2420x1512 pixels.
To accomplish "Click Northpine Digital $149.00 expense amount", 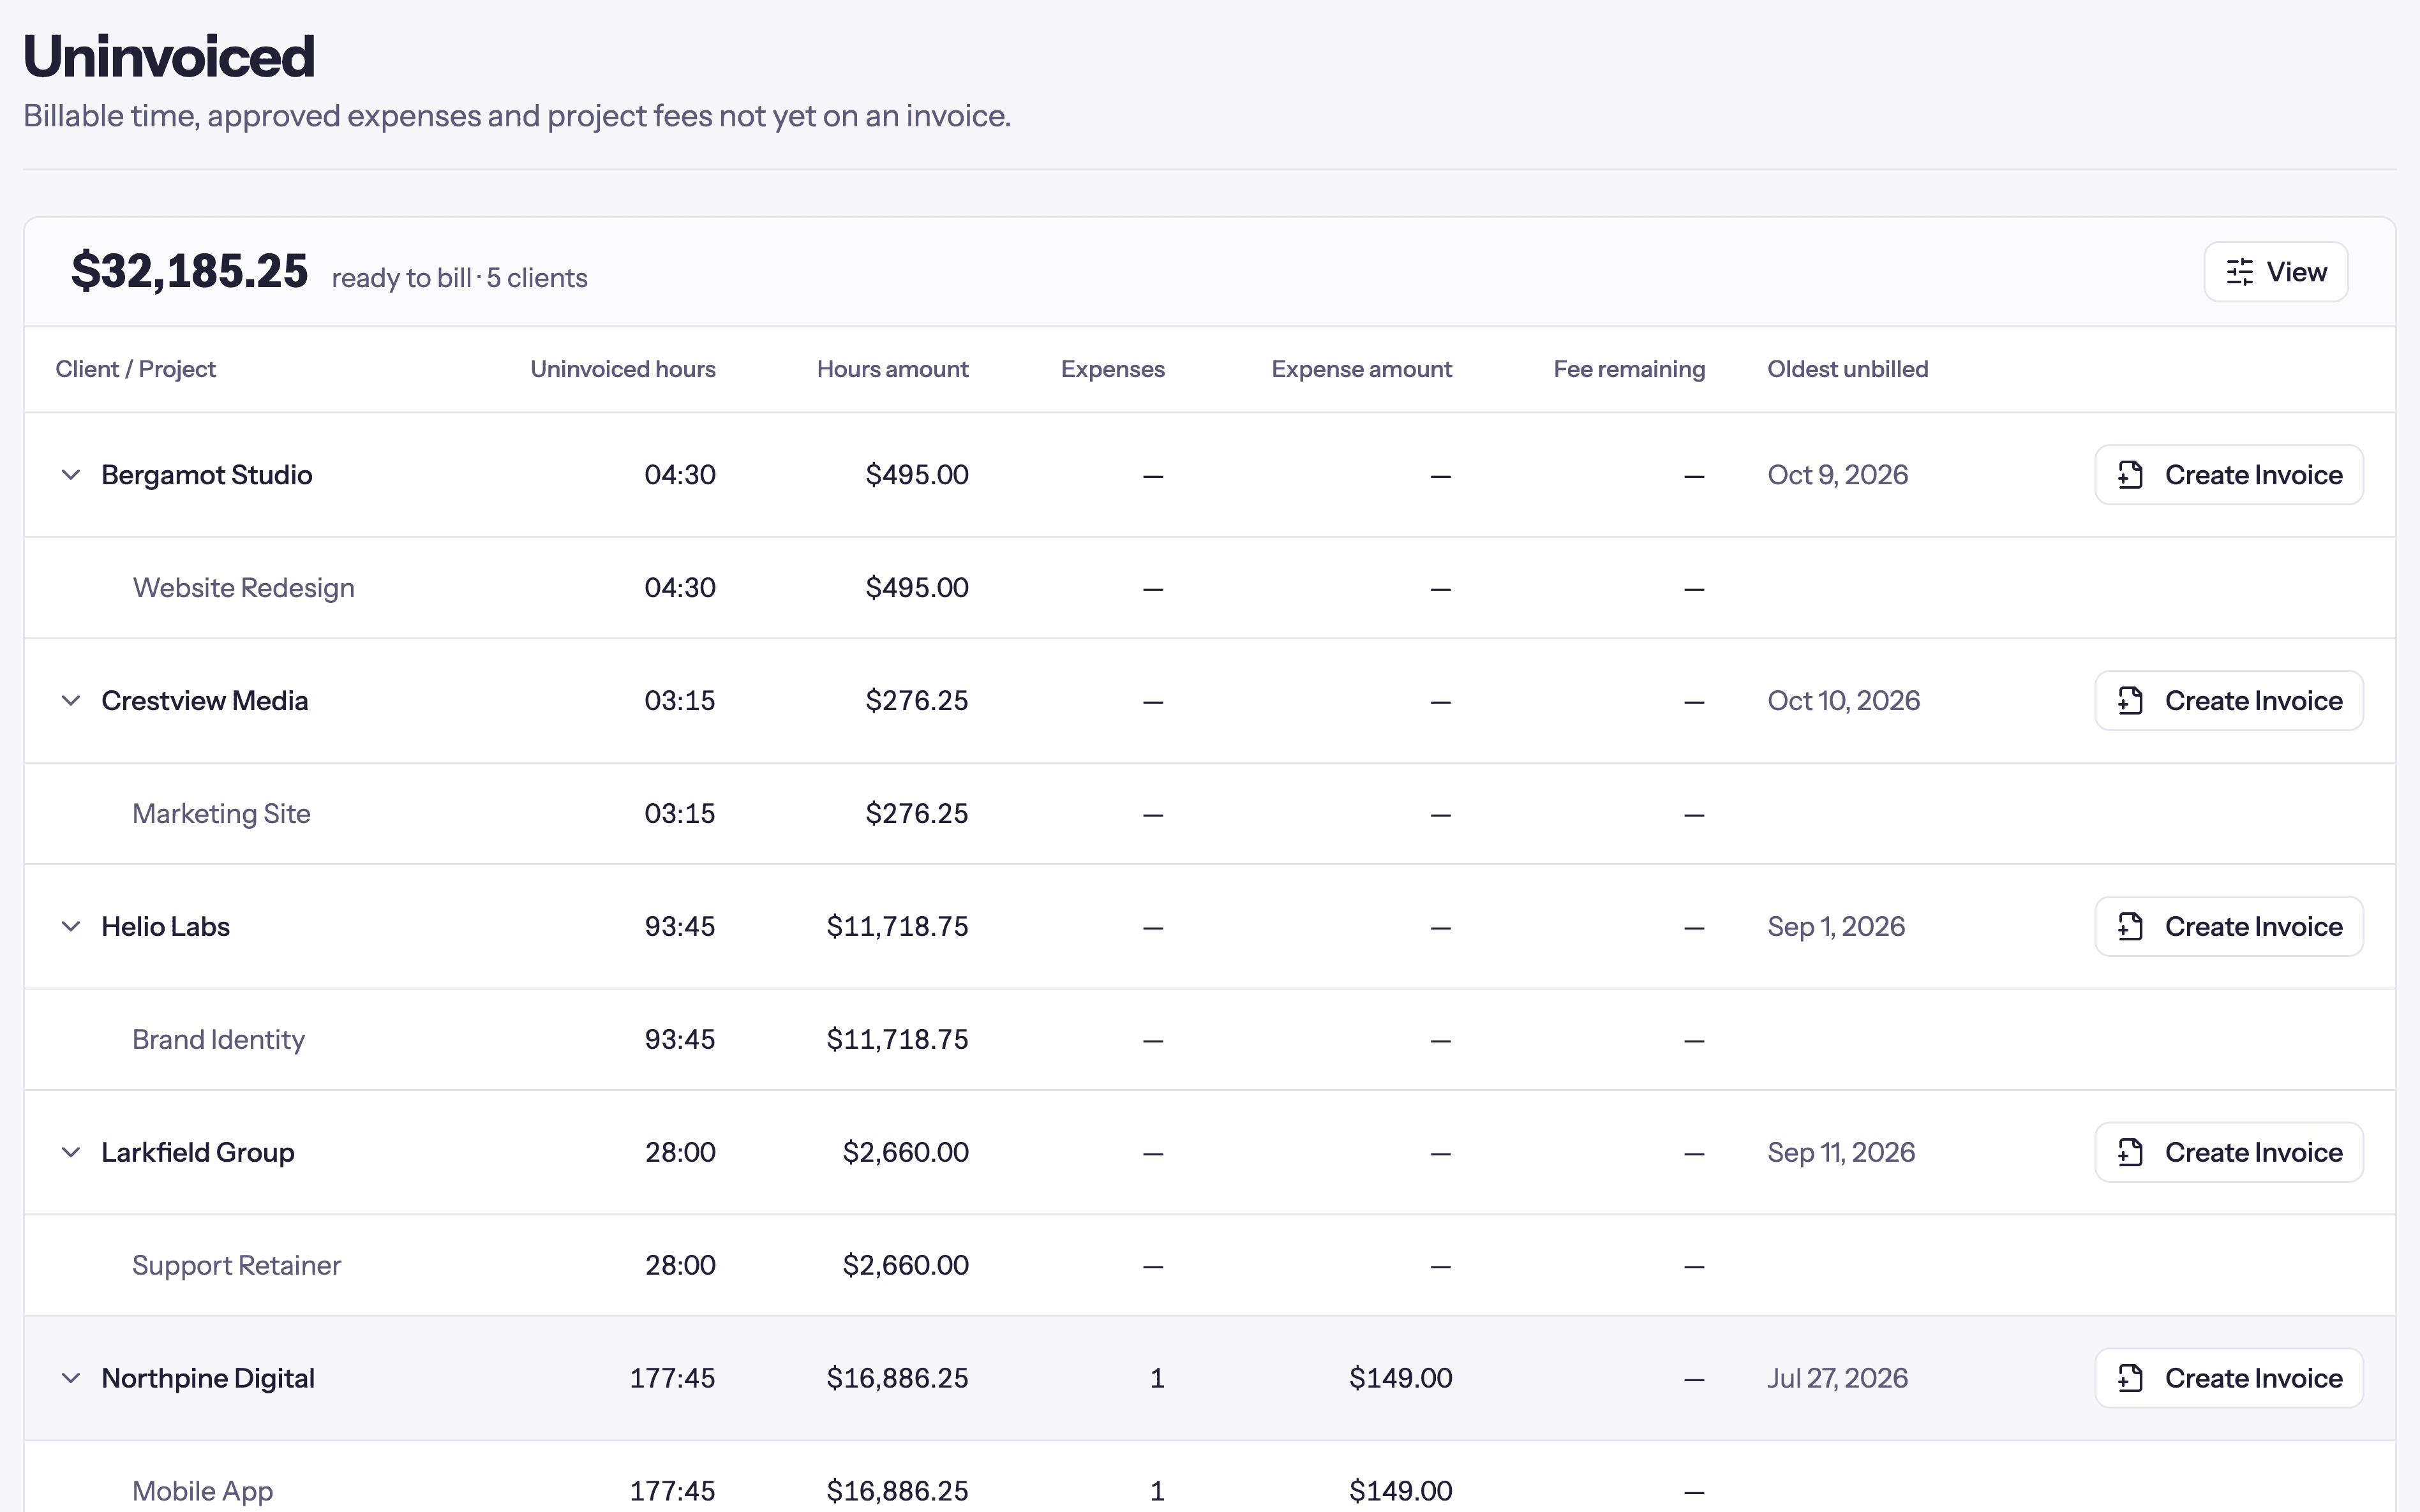I will [1400, 1379].
